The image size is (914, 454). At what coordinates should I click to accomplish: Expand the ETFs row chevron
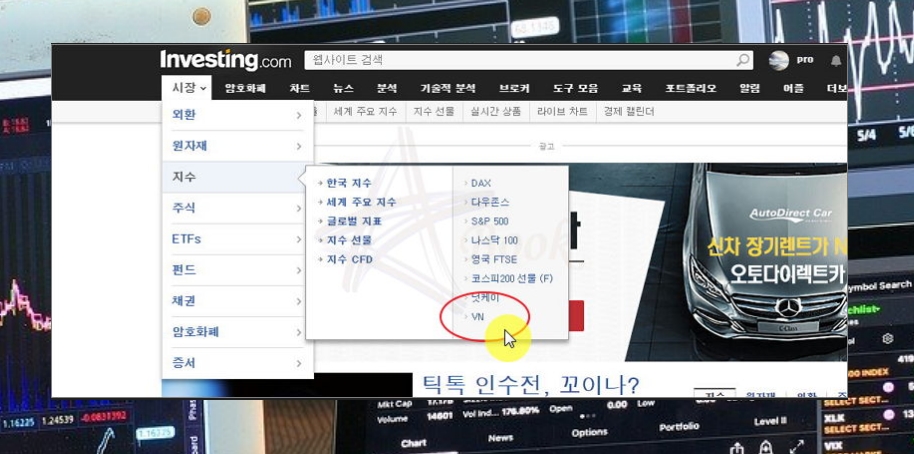click(298, 240)
